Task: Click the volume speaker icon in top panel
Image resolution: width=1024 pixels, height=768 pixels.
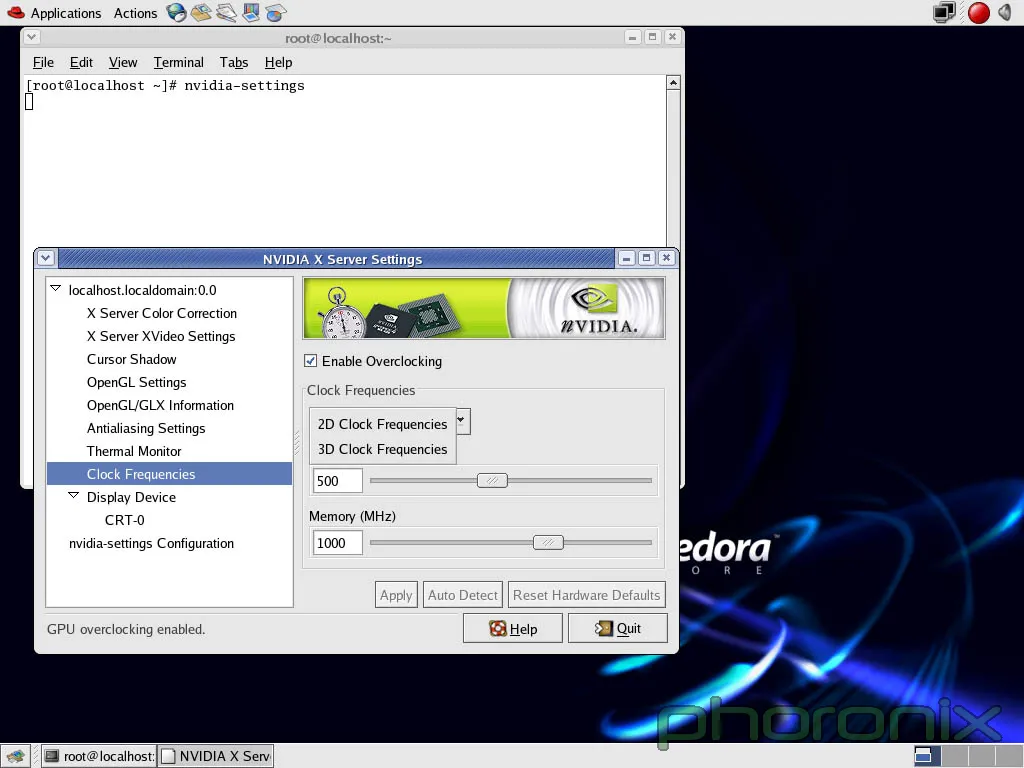Action: [1006, 12]
